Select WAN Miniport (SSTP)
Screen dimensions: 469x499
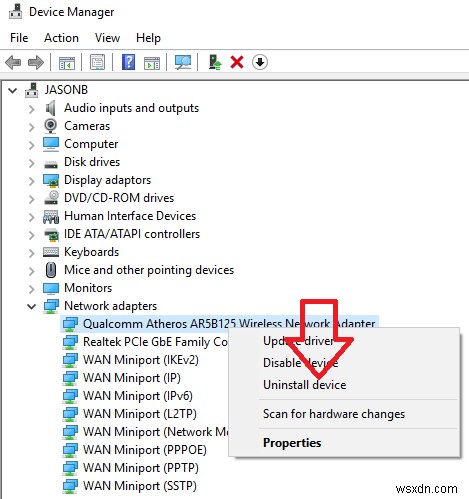tap(140, 486)
